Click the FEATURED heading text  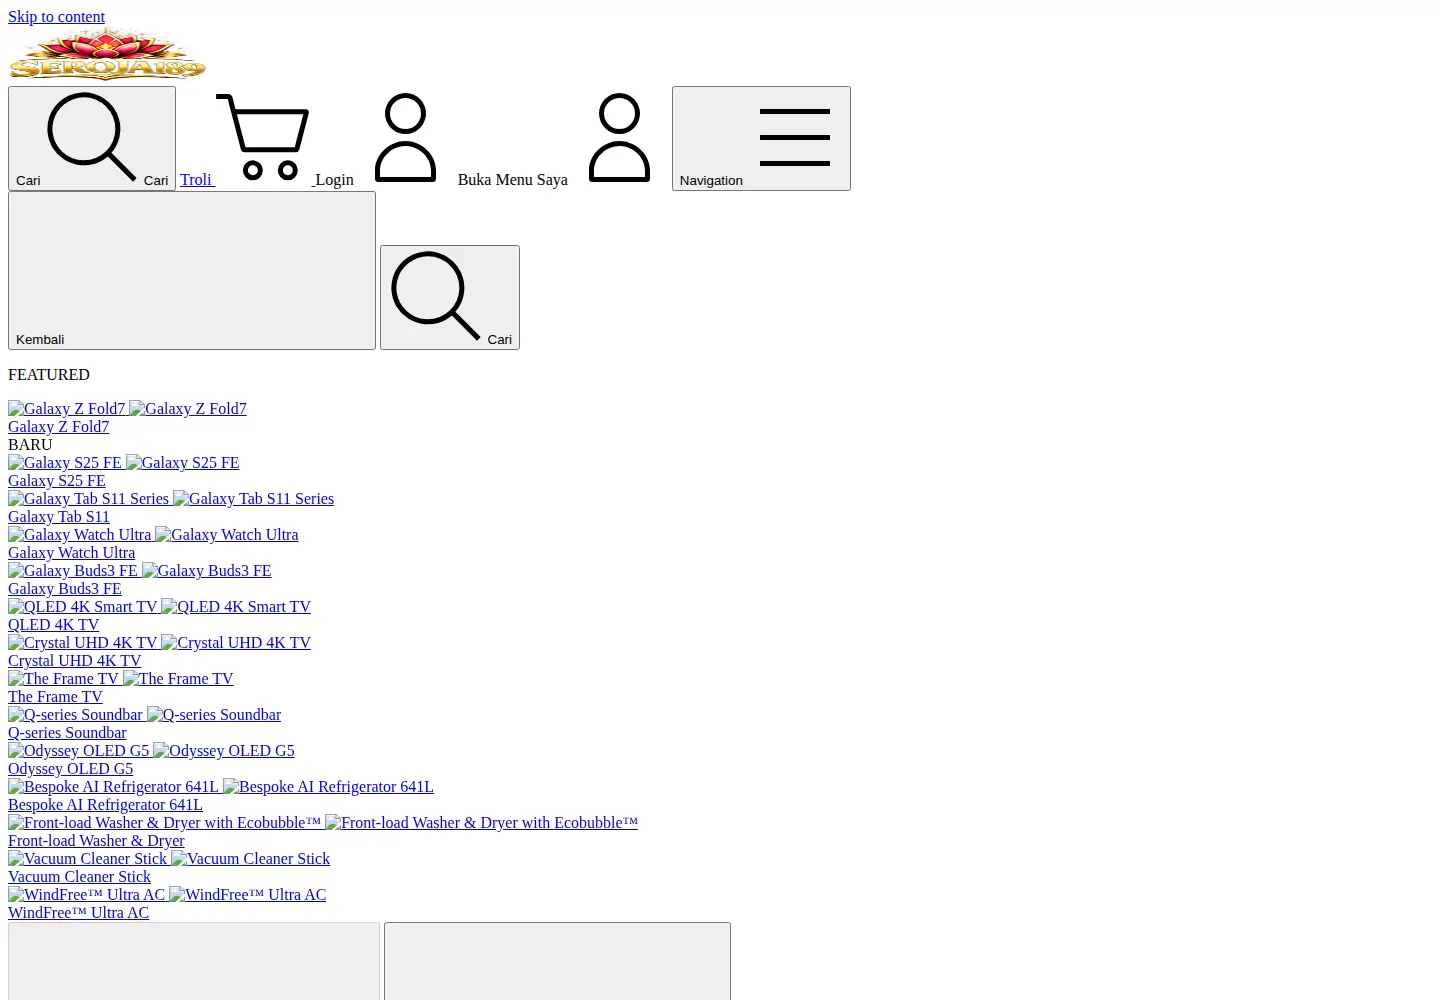point(49,374)
